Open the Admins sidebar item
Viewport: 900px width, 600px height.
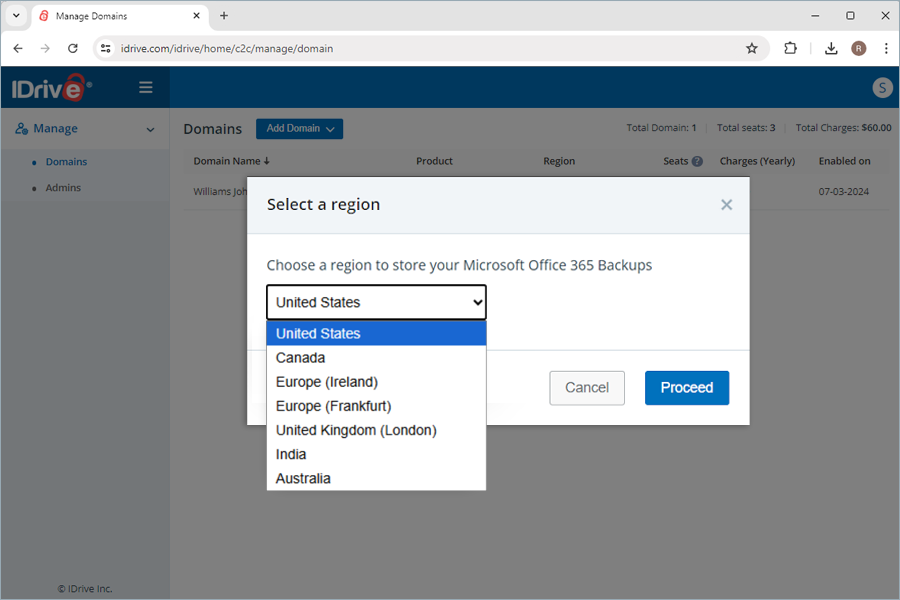tap(63, 188)
